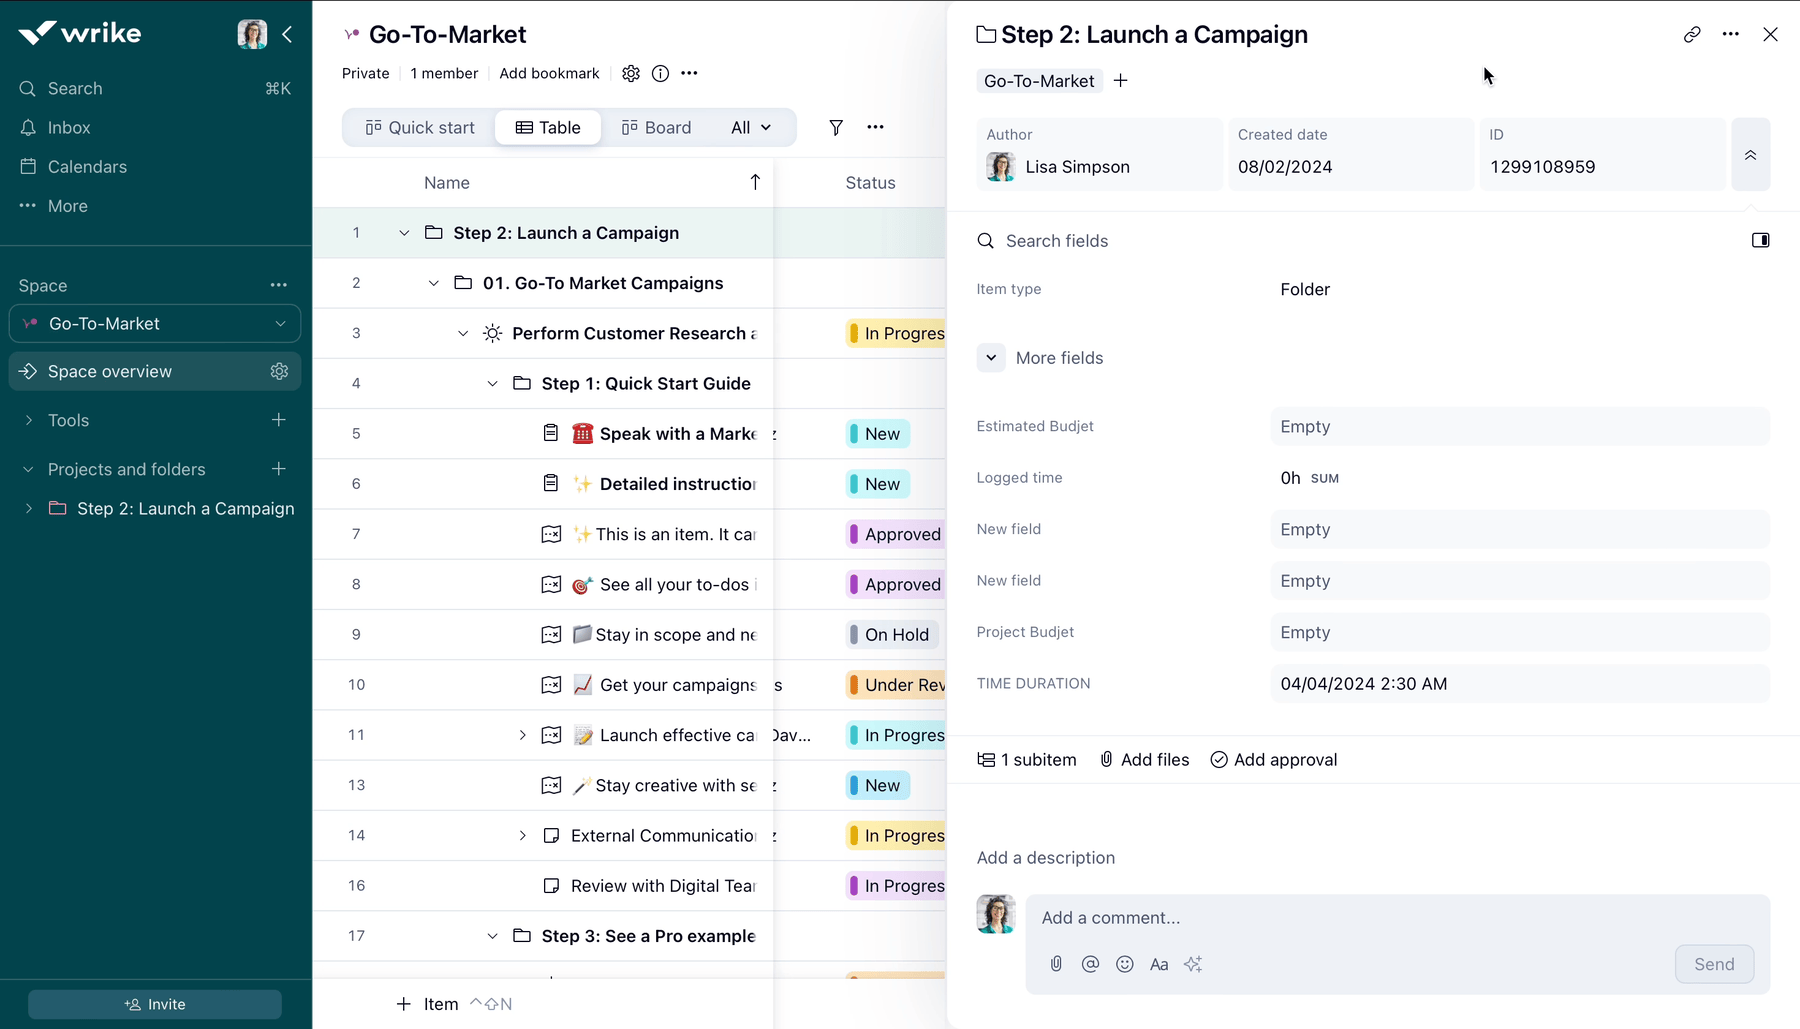Select Space overview in sidebar
This screenshot has width=1800, height=1029.
(155, 372)
